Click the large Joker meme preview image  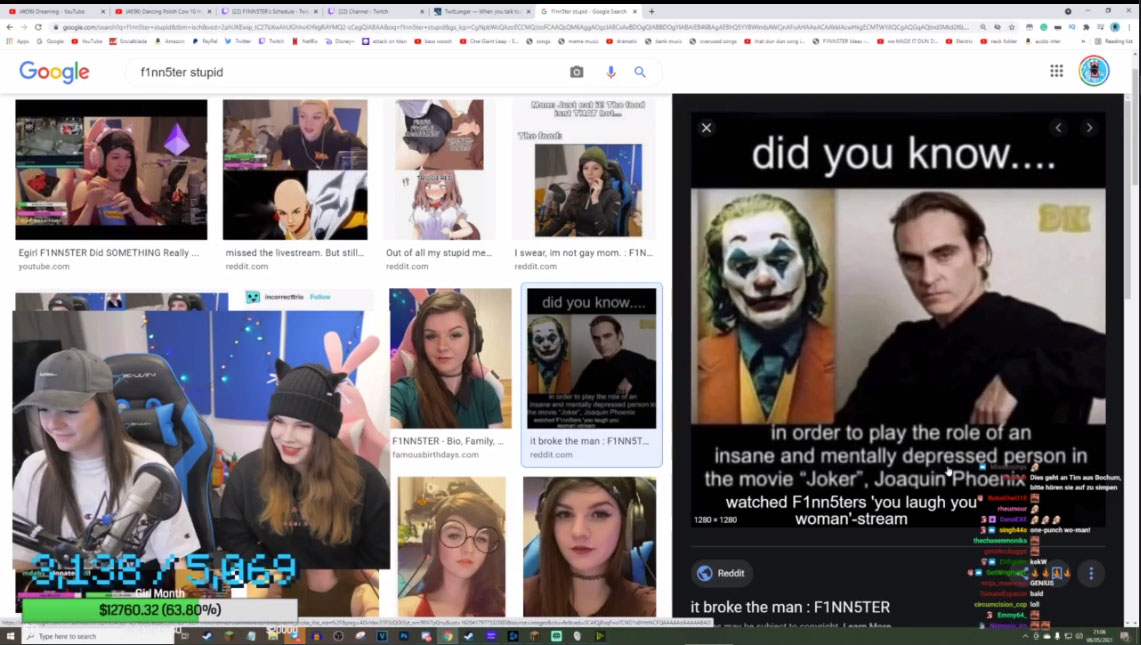coord(898,320)
